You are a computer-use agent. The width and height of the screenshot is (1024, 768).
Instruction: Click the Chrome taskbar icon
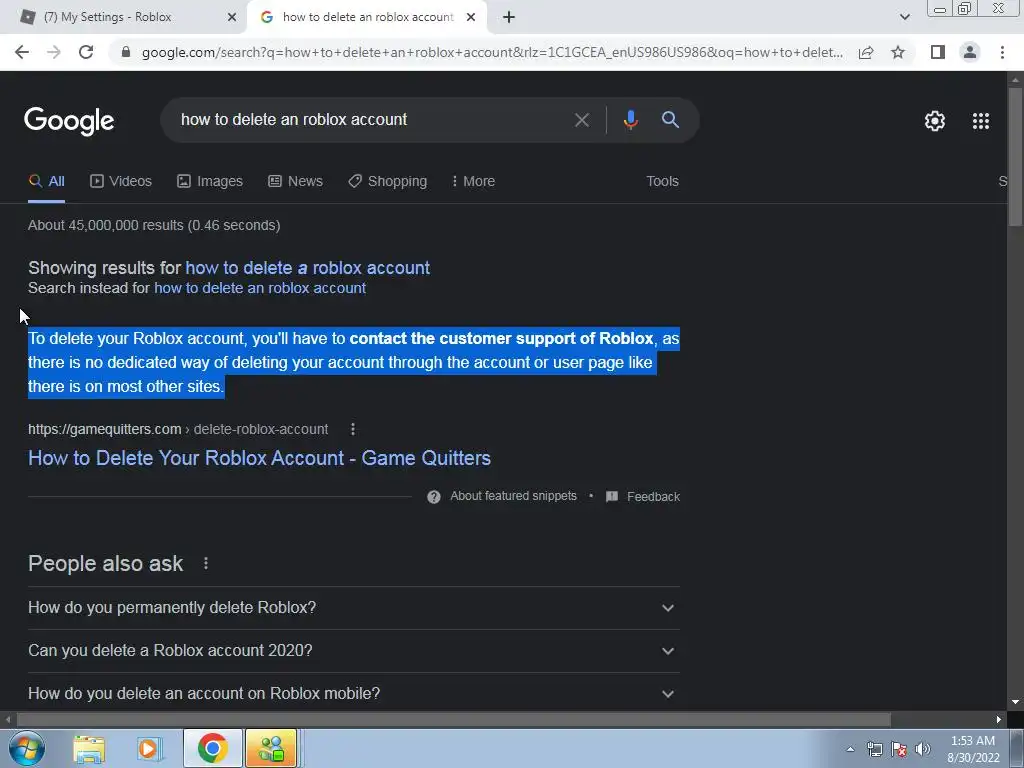[x=212, y=748]
